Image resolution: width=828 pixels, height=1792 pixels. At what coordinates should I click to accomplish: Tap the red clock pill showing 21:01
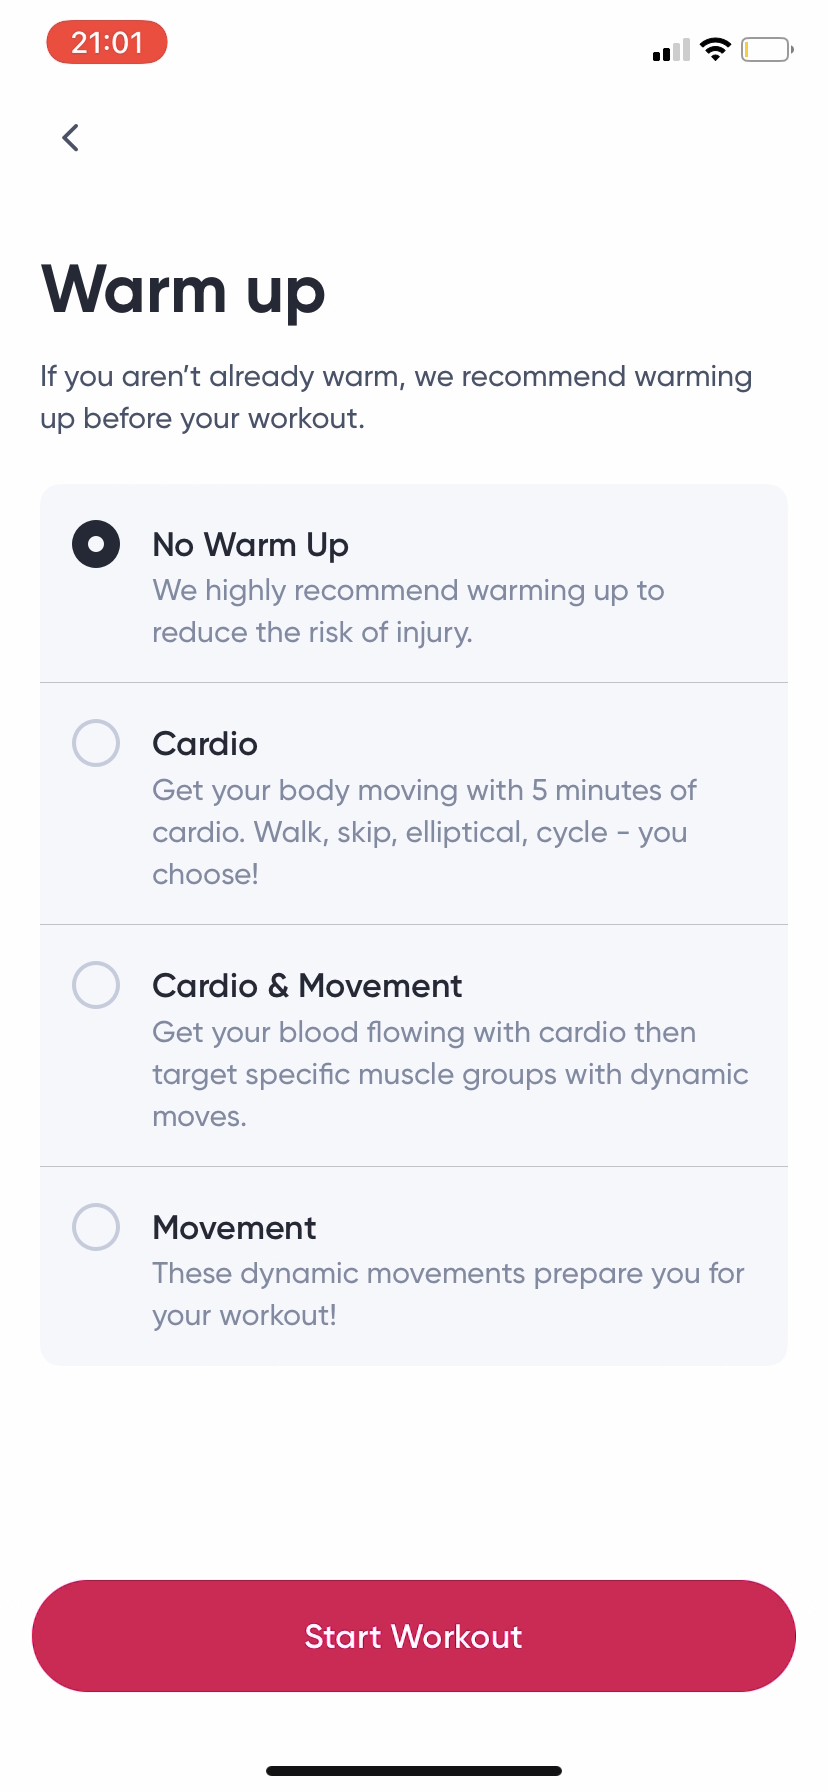tap(106, 42)
